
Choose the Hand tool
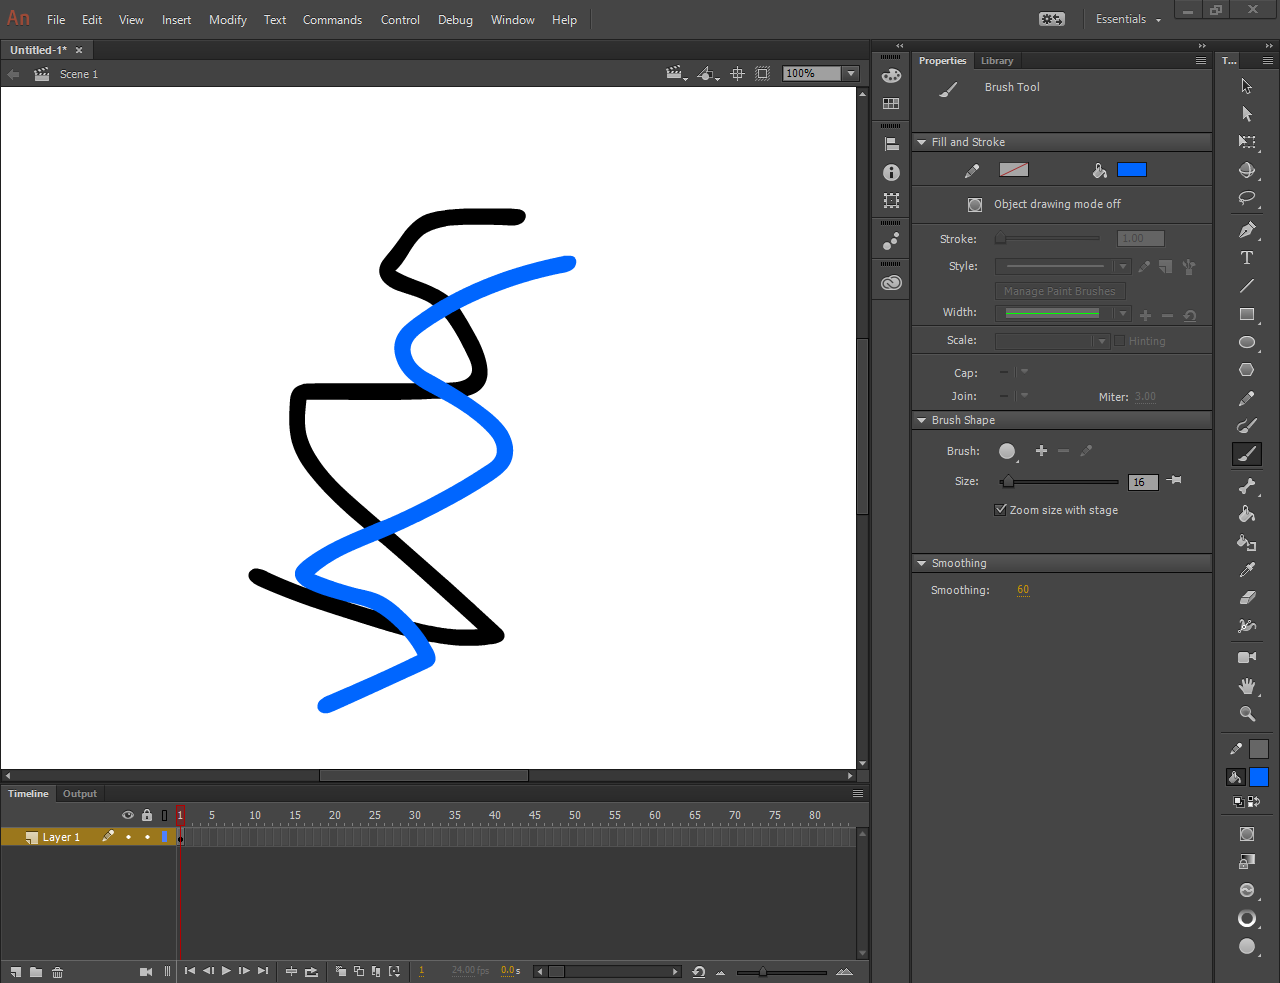click(1247, 686)
